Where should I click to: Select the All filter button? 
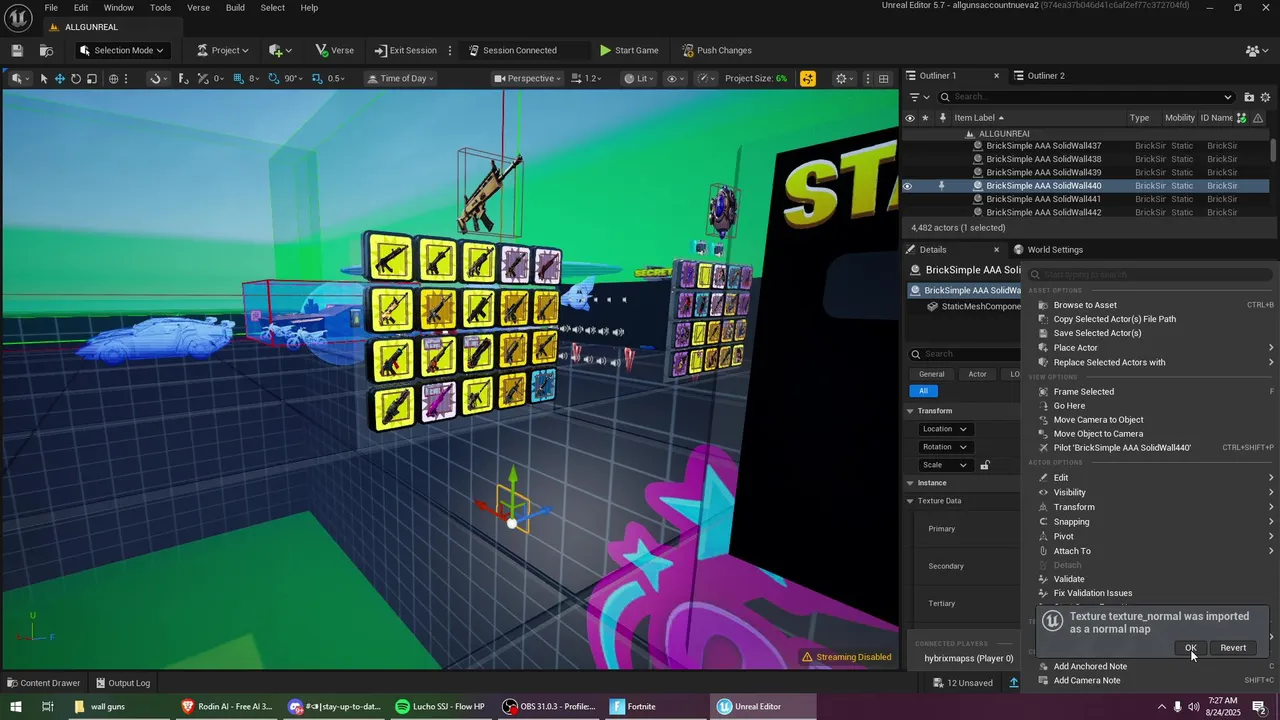coord(923,391)
